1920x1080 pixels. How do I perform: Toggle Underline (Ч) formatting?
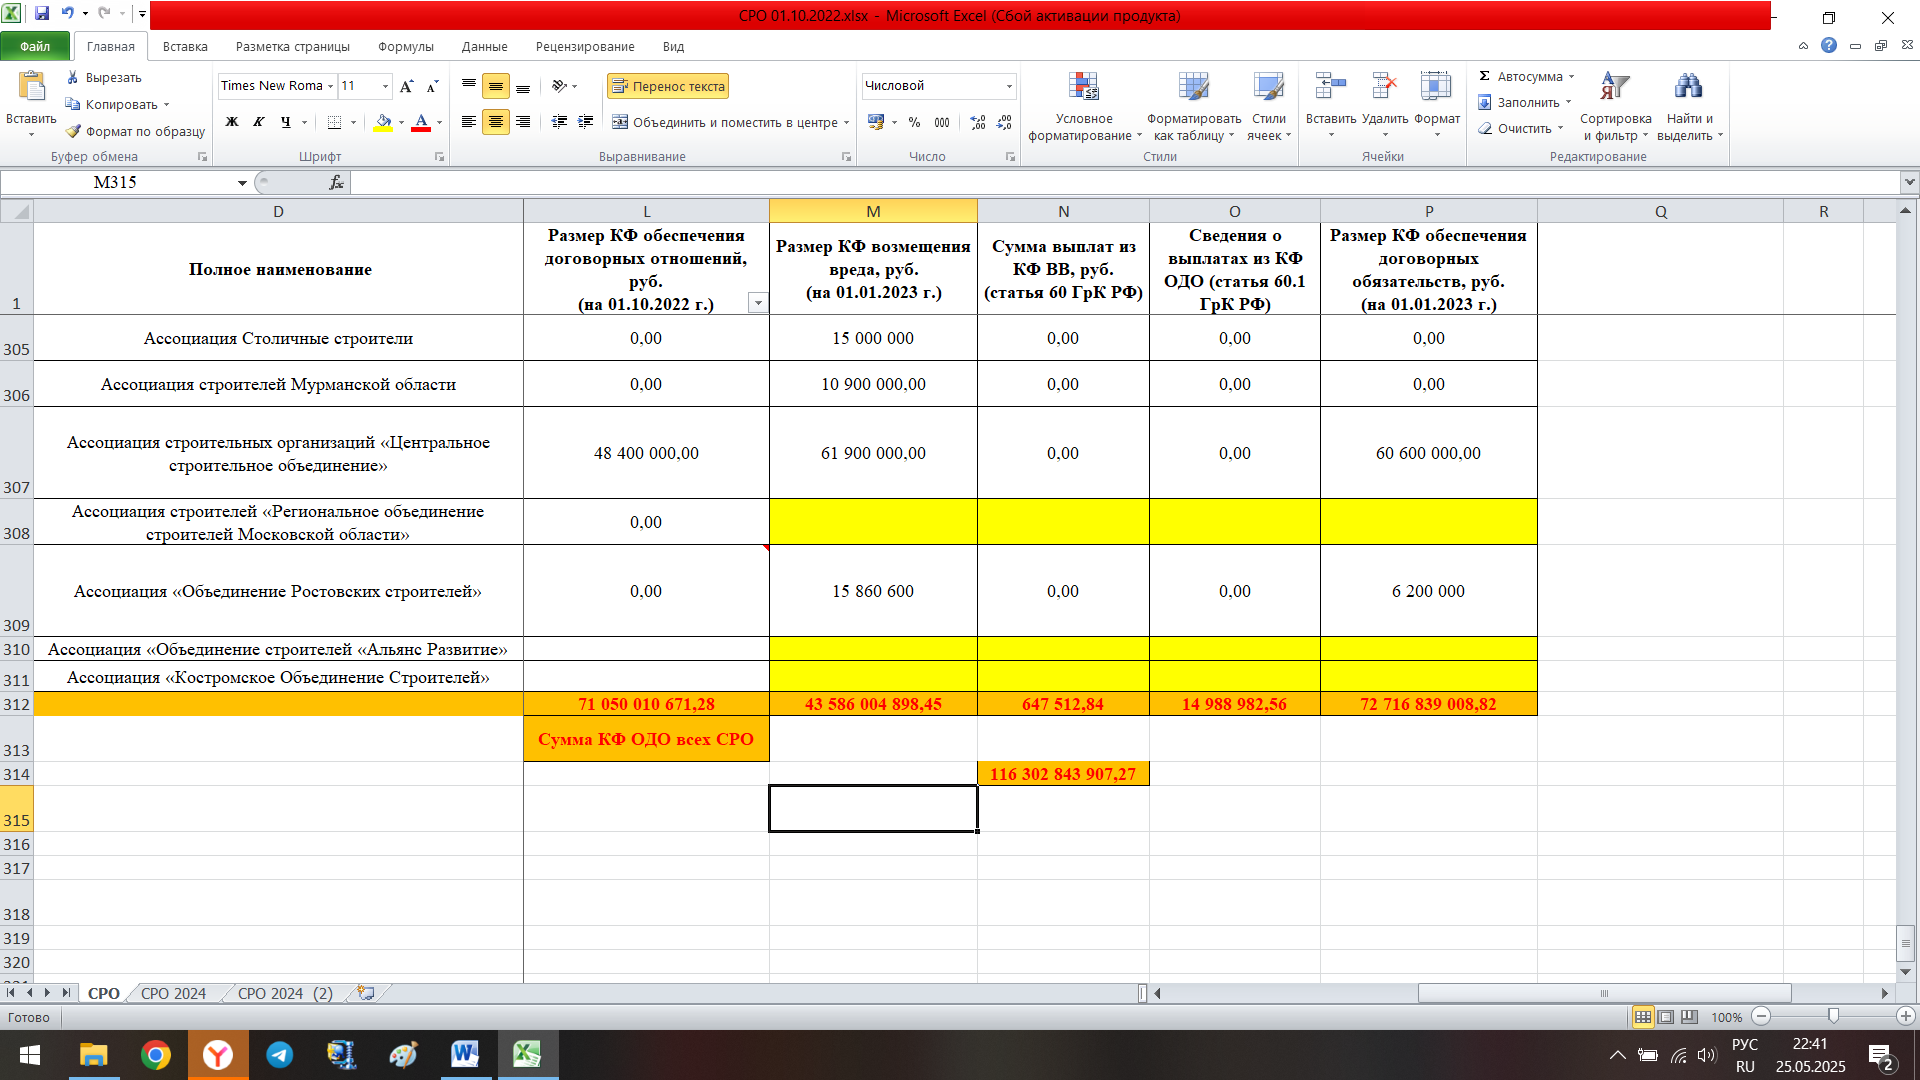click(286, 122)
